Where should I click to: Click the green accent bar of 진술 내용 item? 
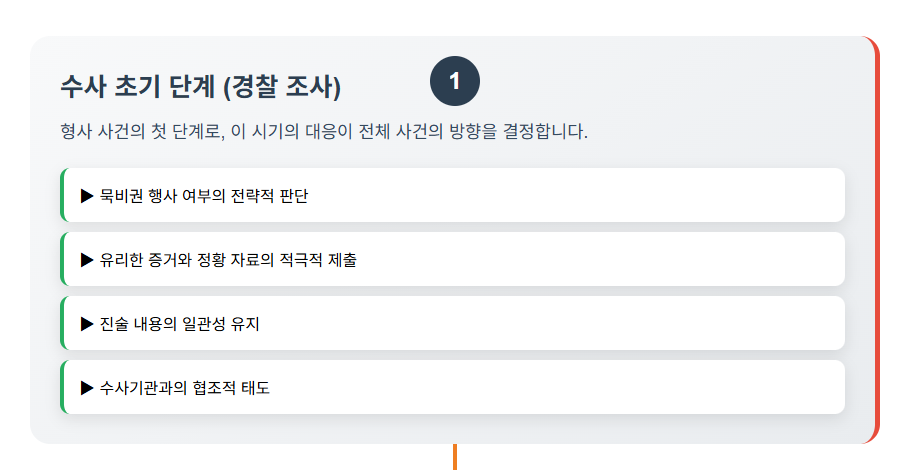62,324
